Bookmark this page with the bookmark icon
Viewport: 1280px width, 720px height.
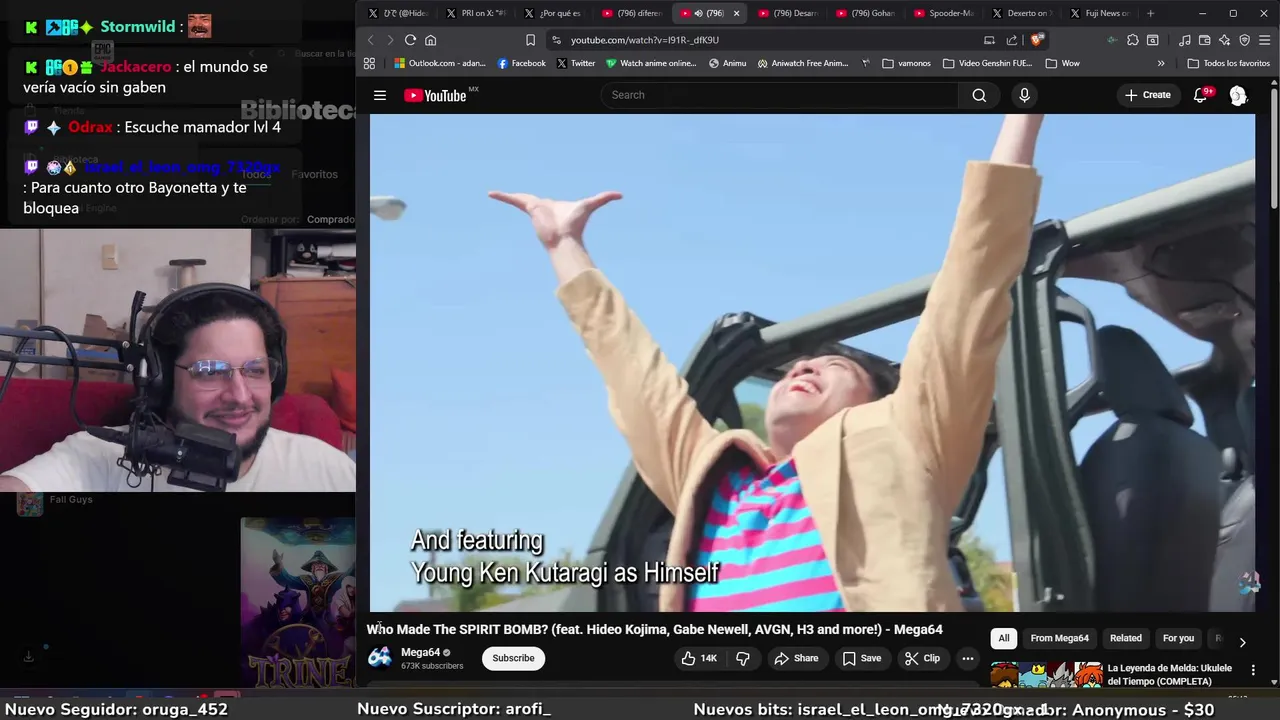[530, 40]
